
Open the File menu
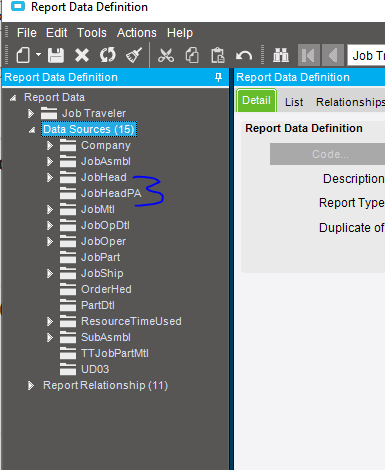pos(27,33)
